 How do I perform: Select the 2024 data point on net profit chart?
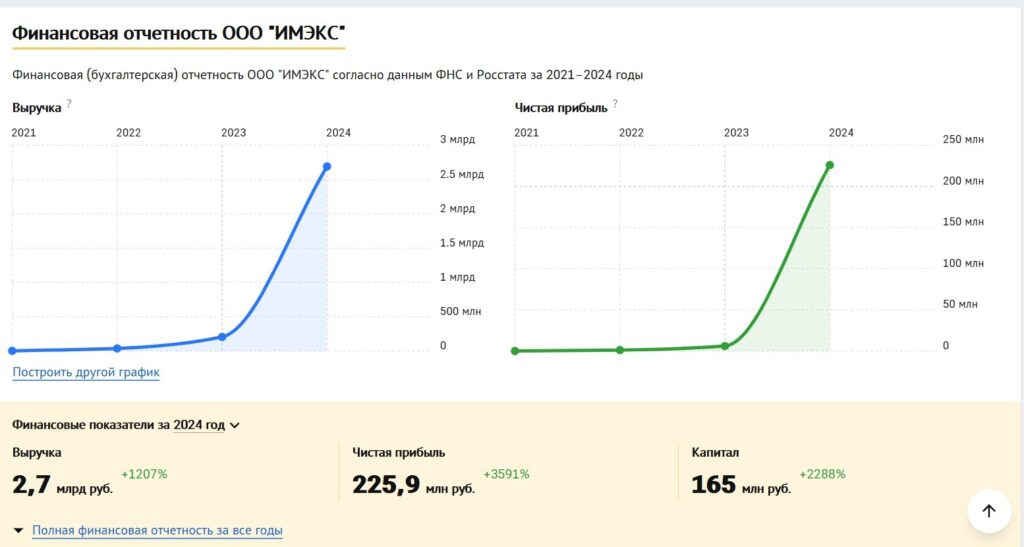(830, 165)
